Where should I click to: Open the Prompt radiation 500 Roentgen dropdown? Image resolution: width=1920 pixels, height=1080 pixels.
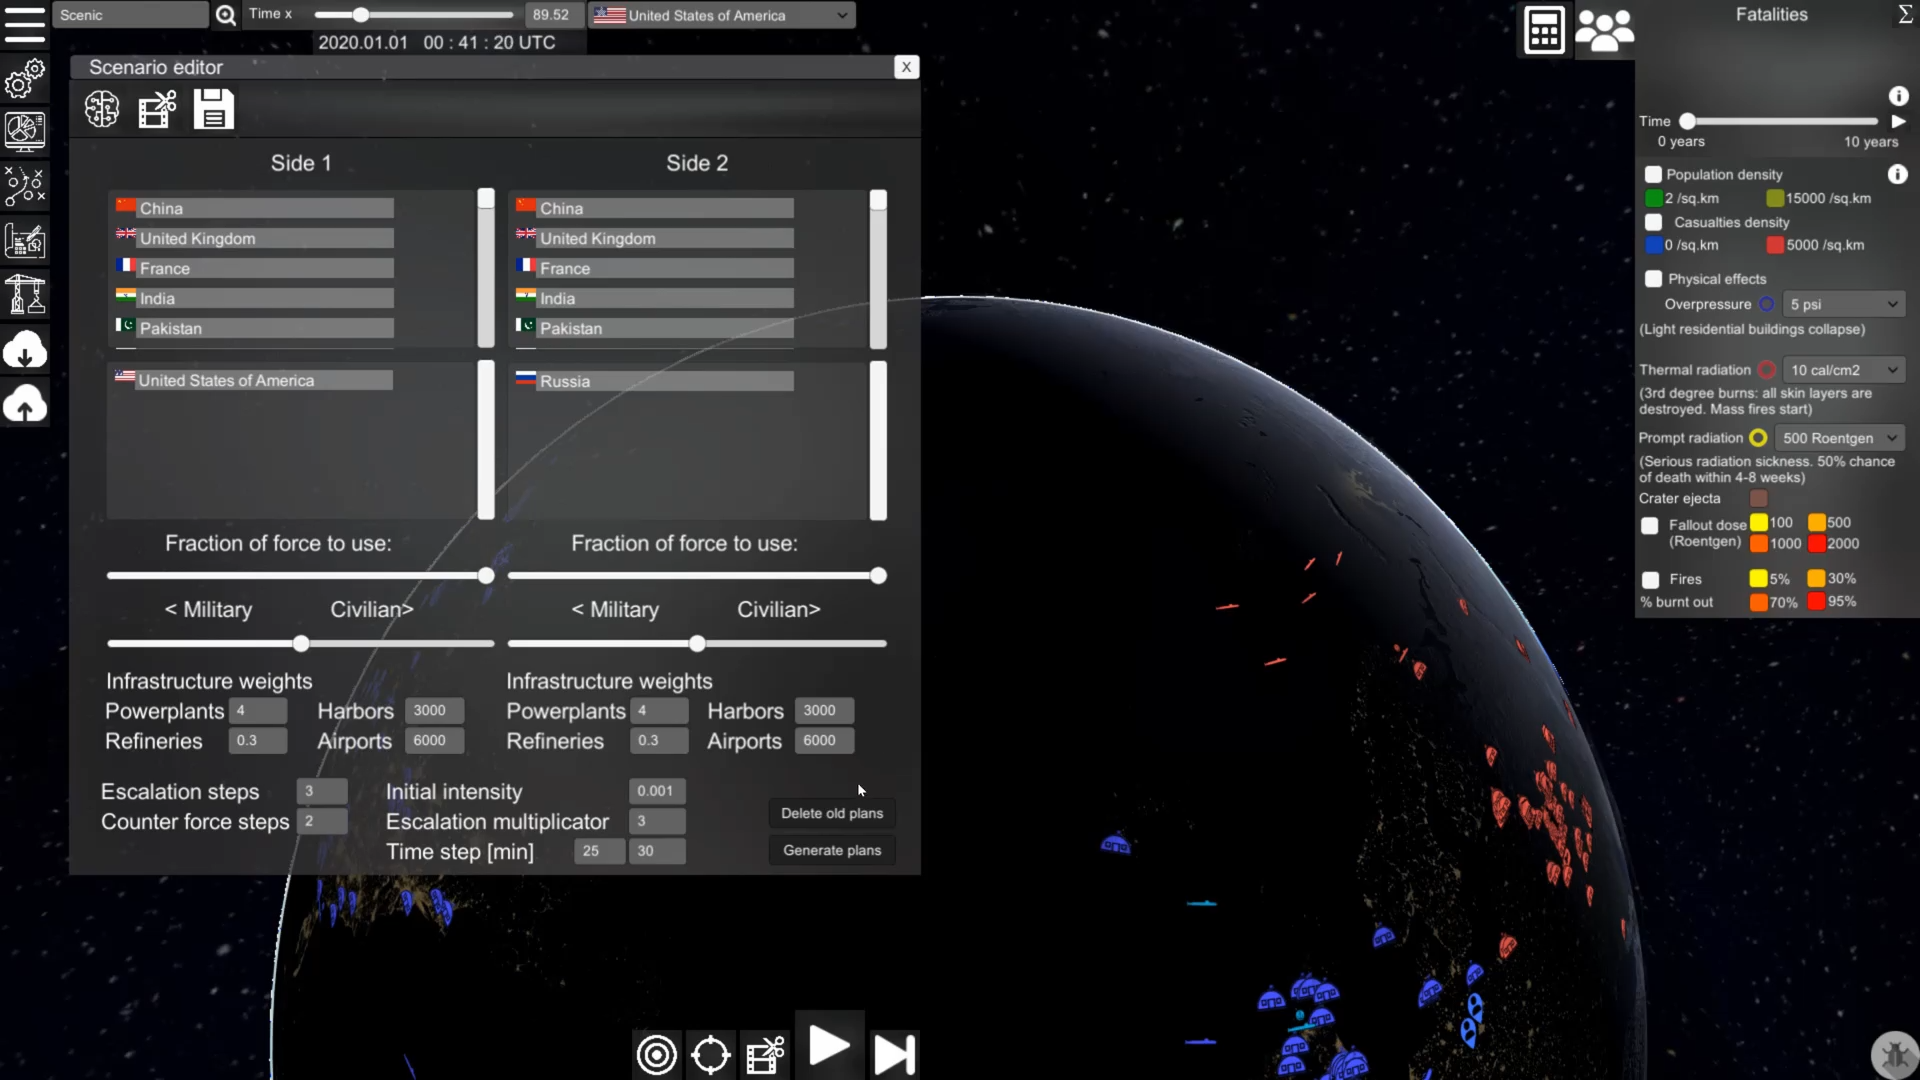(1839, 438)
